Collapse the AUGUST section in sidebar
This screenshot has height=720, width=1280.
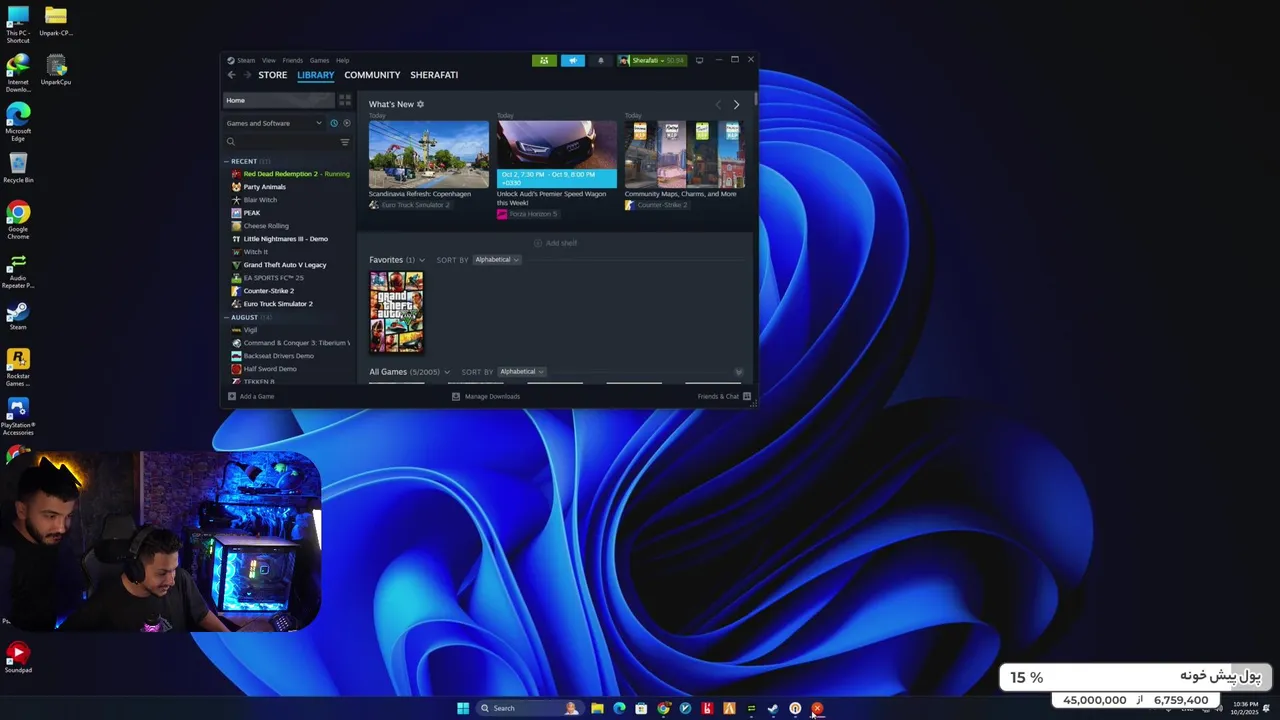[227, 317]
